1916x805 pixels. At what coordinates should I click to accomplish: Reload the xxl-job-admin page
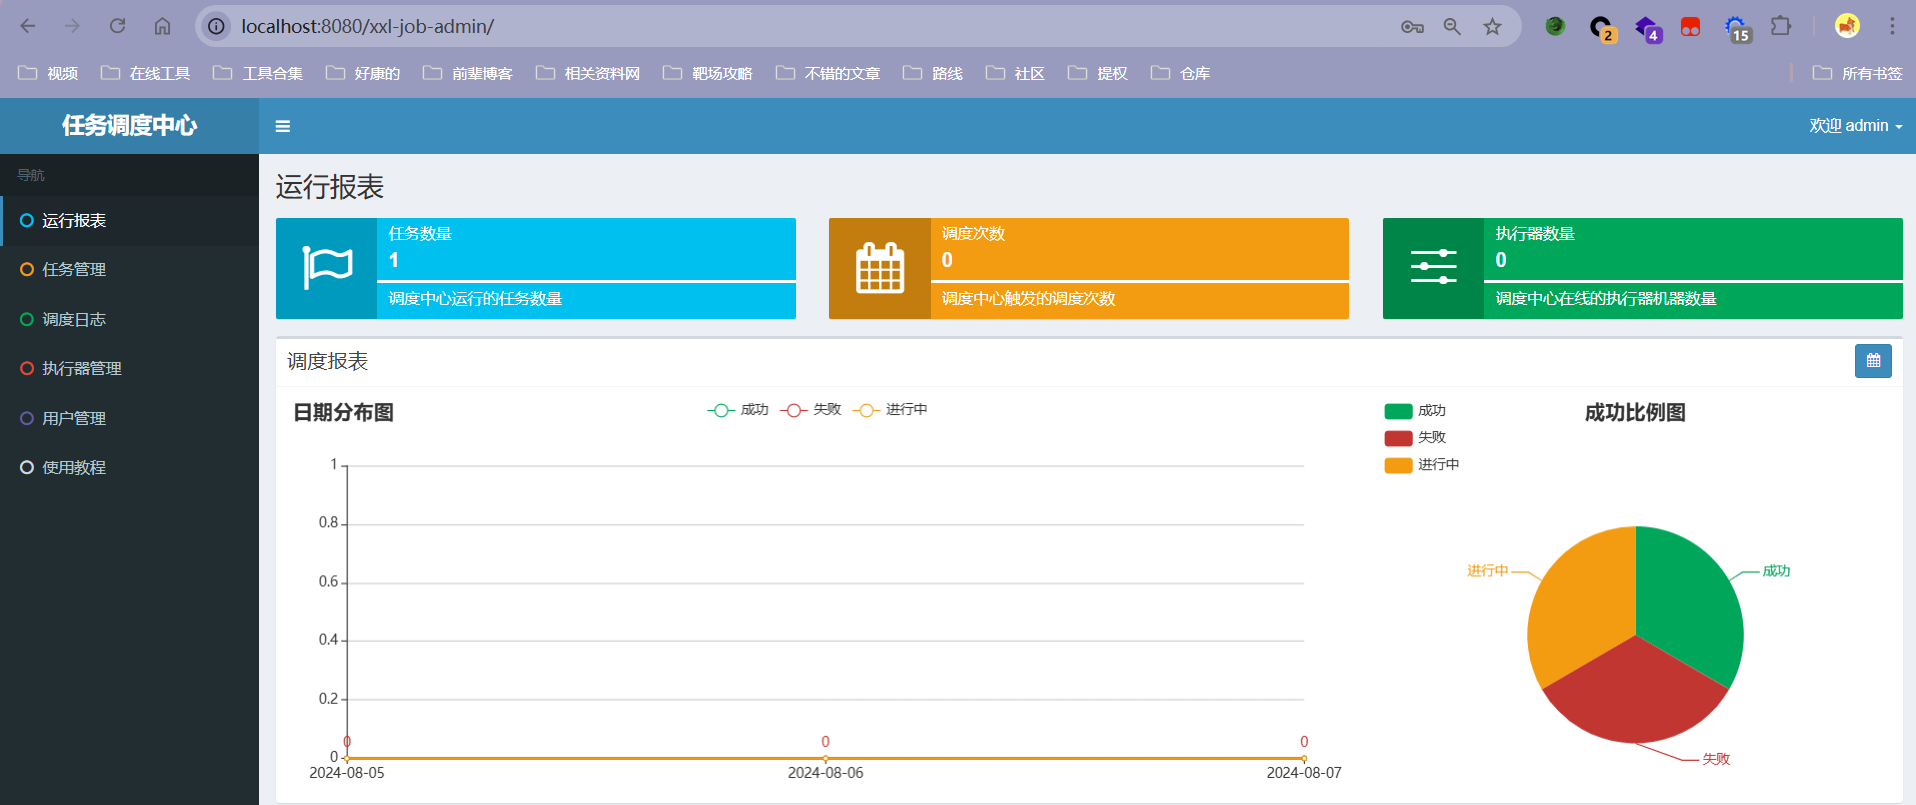(117, 26)
